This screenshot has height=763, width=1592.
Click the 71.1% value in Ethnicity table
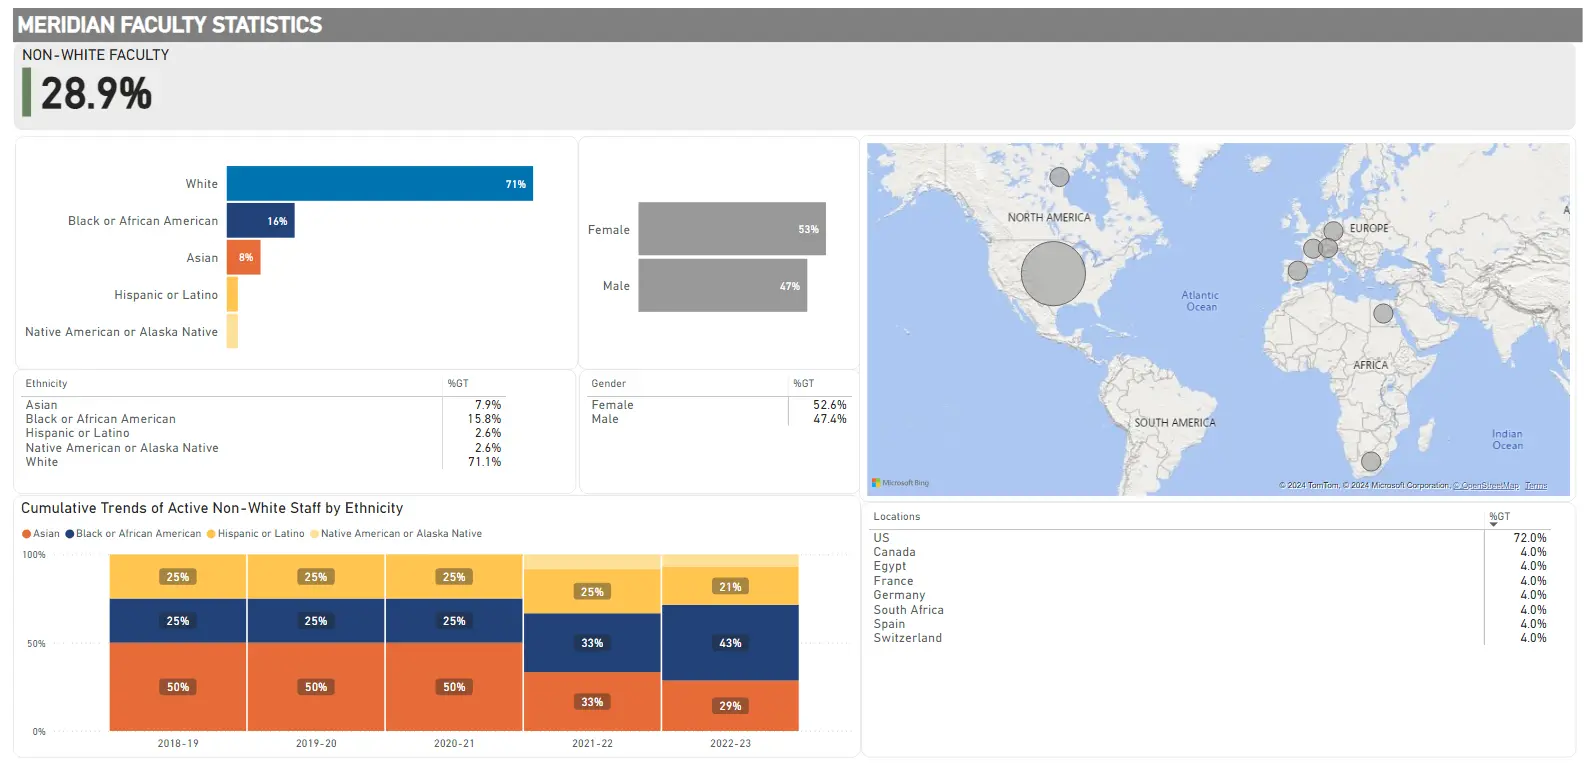click(485, 462)
